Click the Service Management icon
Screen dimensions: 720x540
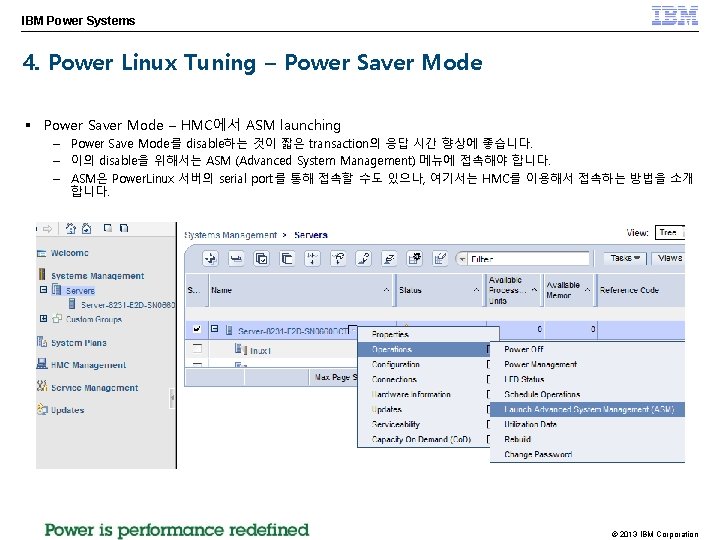[x=42, y=386]
